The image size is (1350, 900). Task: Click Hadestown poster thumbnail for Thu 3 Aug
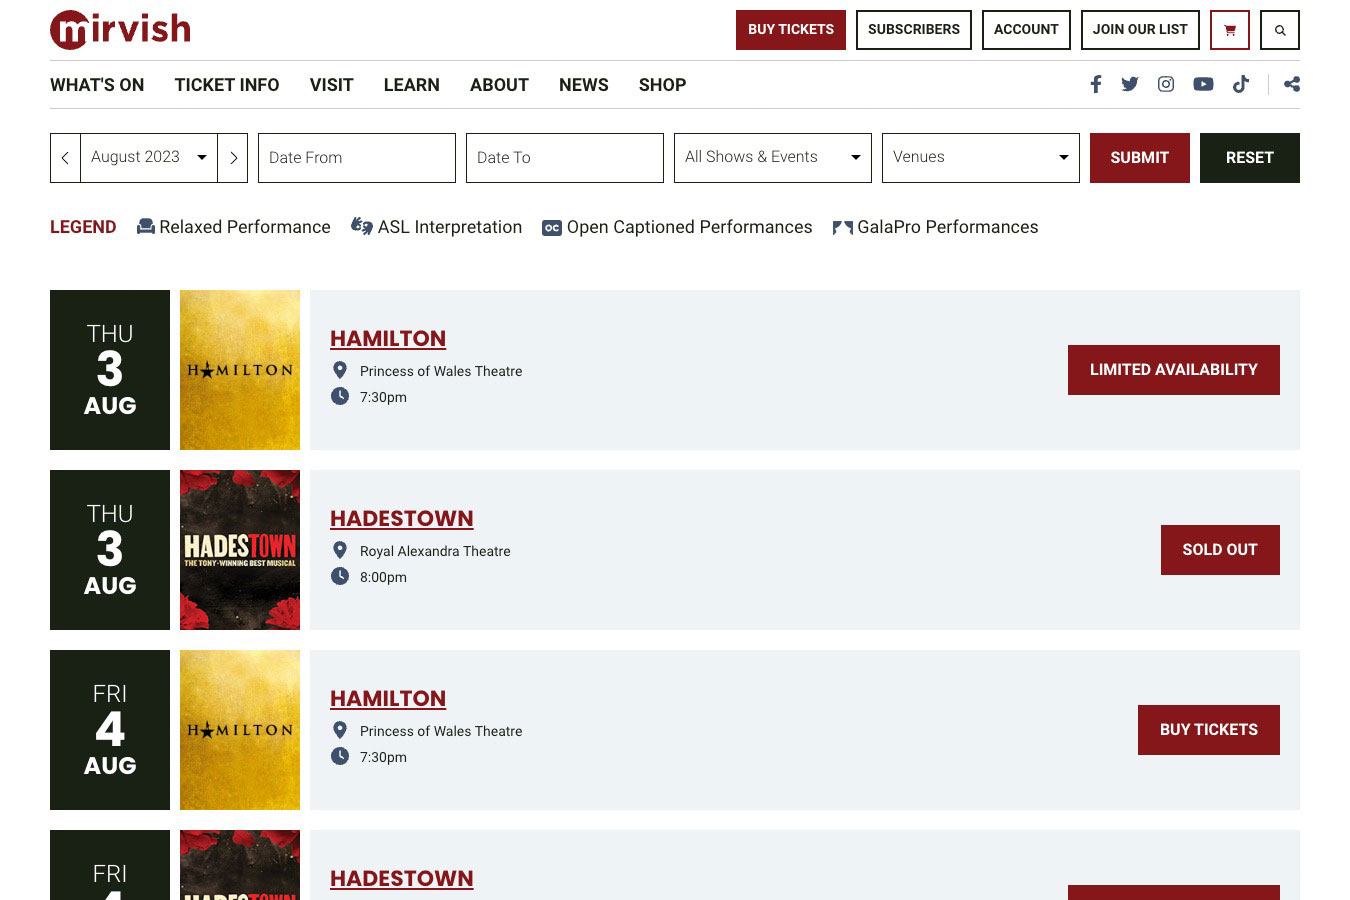(240, 550)
